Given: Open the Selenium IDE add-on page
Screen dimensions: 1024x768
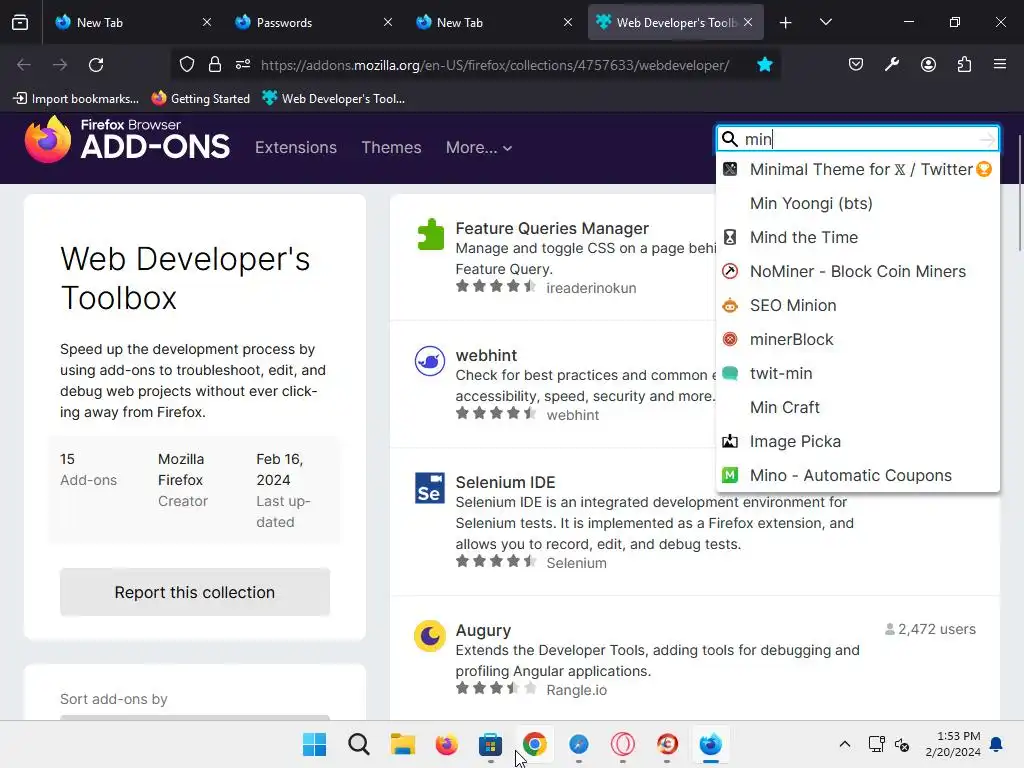Looking at the screenshot, I should pos(505,482).
